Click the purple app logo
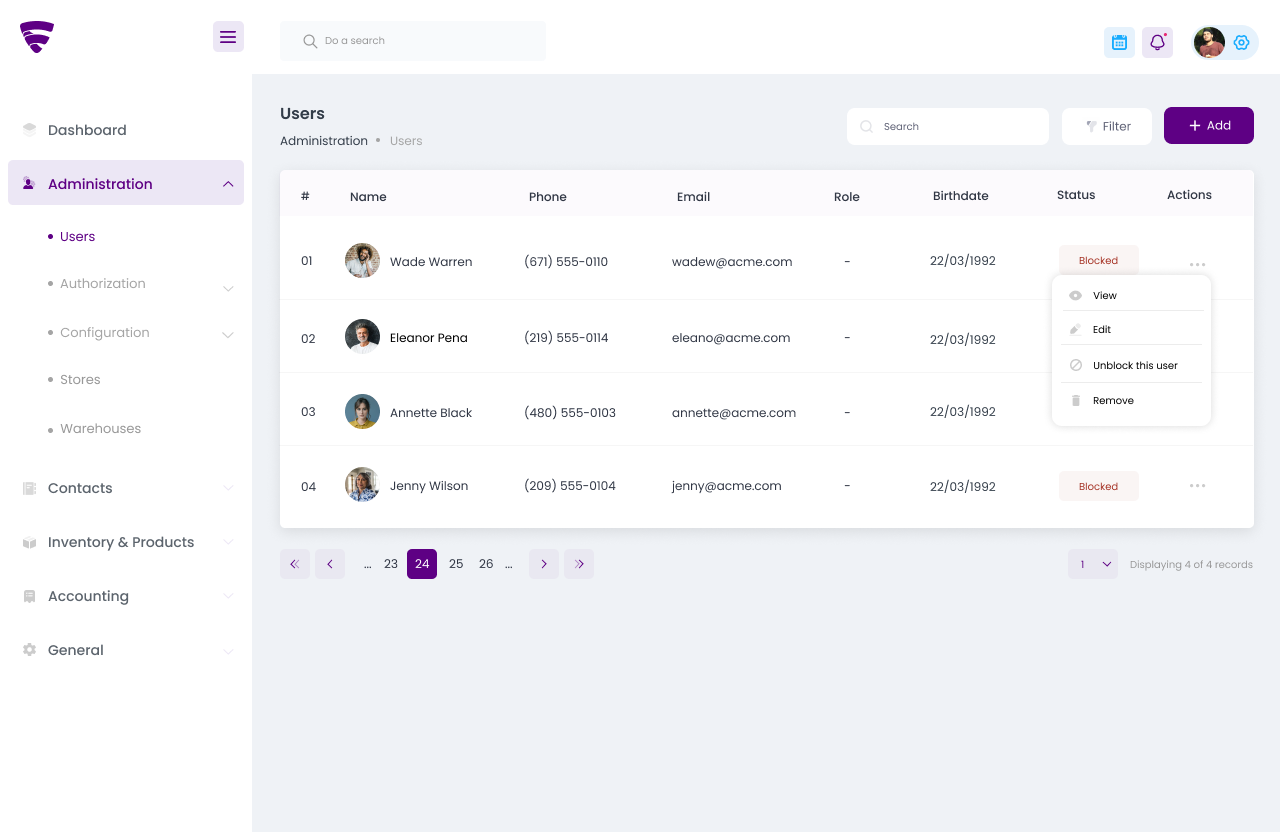The width and height of the screenshot is (1280, 832). pos(37,37)
